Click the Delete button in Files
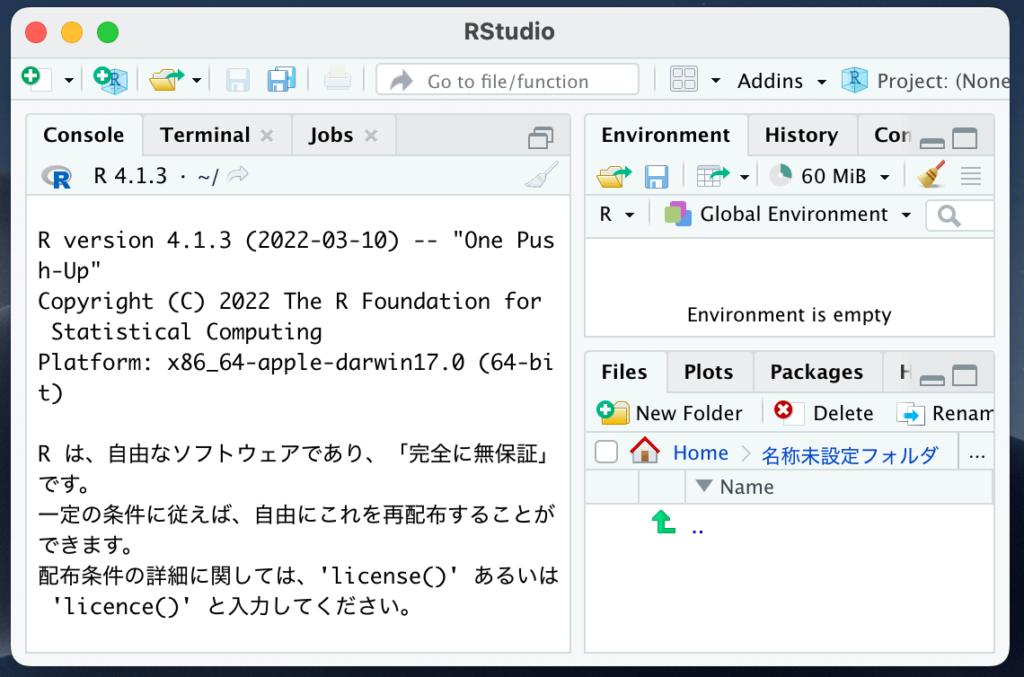Screen dimensions: 1024x677 tap(824, 413)
